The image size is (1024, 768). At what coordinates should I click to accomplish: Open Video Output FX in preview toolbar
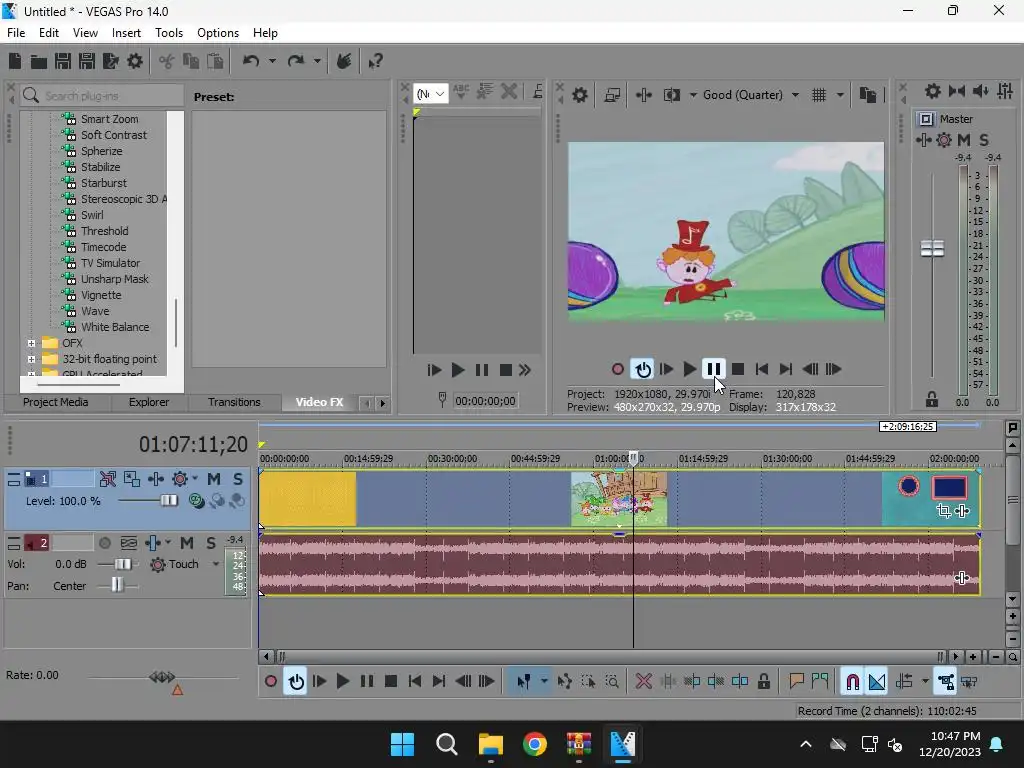(x=643, y=95)
